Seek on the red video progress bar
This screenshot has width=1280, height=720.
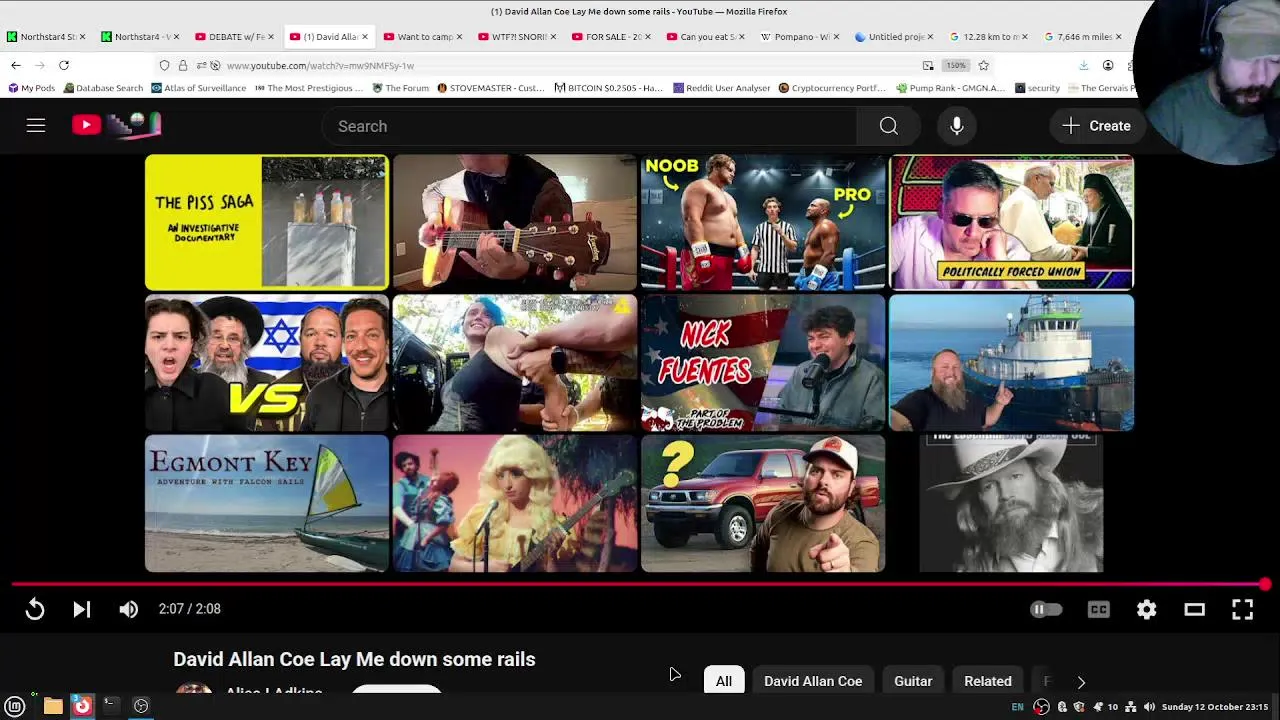tap(640, 584)
